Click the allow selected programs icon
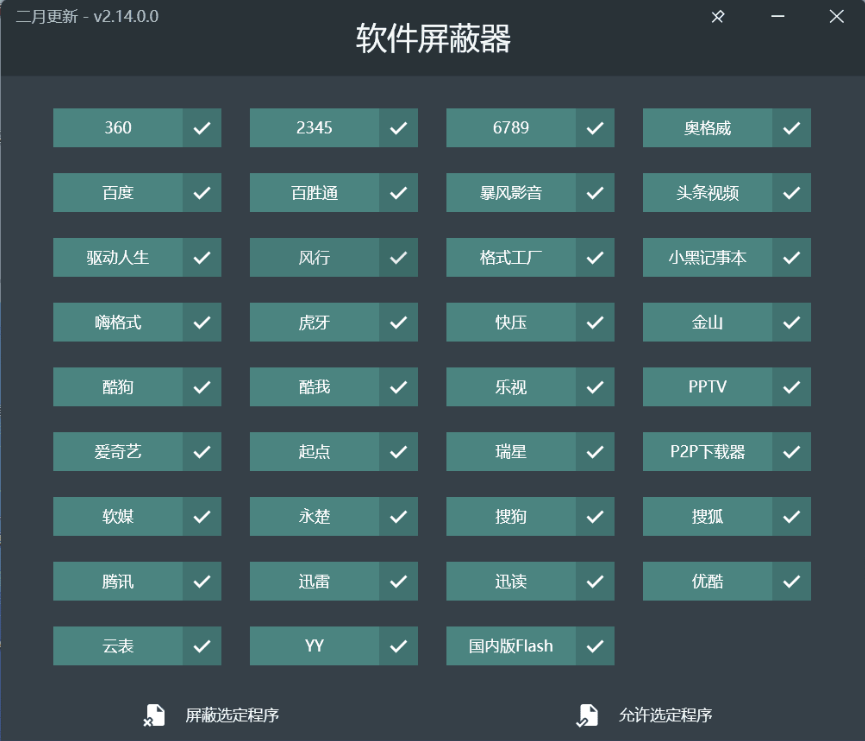 [588, 715]
